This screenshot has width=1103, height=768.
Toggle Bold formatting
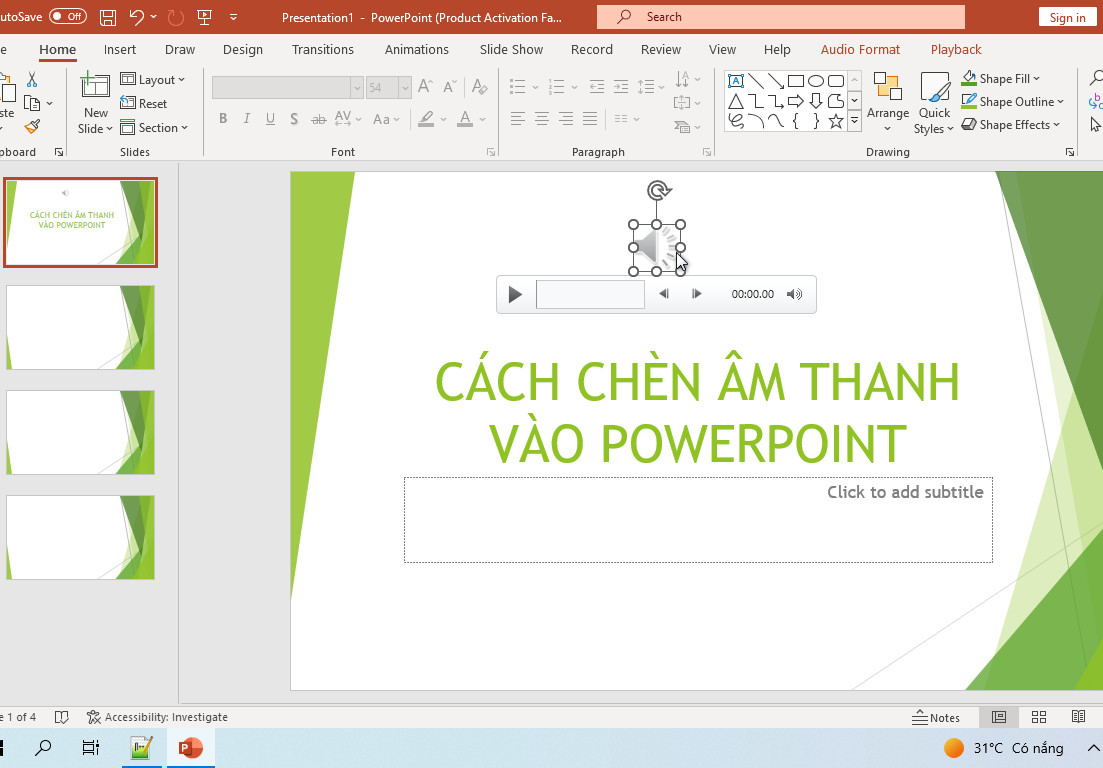click(223, 119)
